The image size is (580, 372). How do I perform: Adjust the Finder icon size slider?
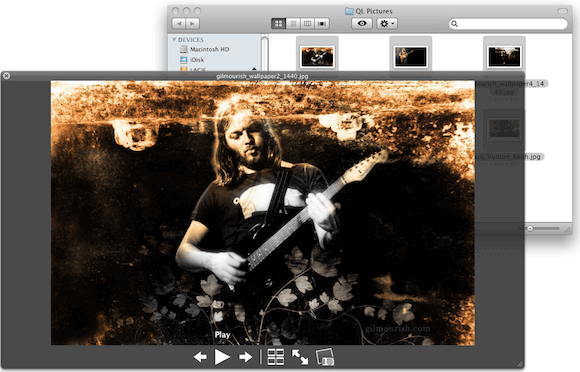pyautogui.click(x=530, y=229)
